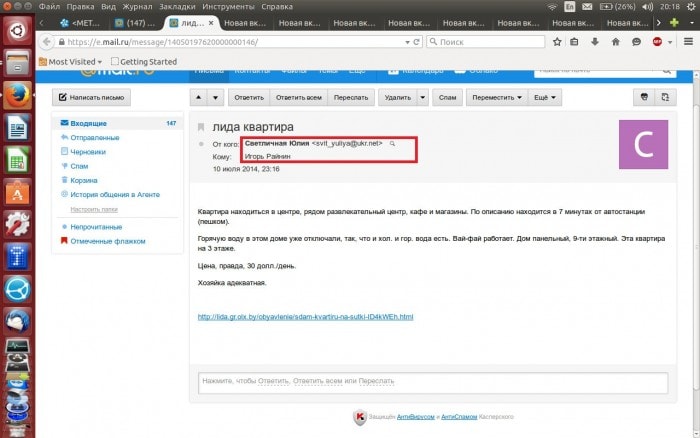Open the lida.gr.olx.by apartment link
700x438 pixels.
click(305, 317)
